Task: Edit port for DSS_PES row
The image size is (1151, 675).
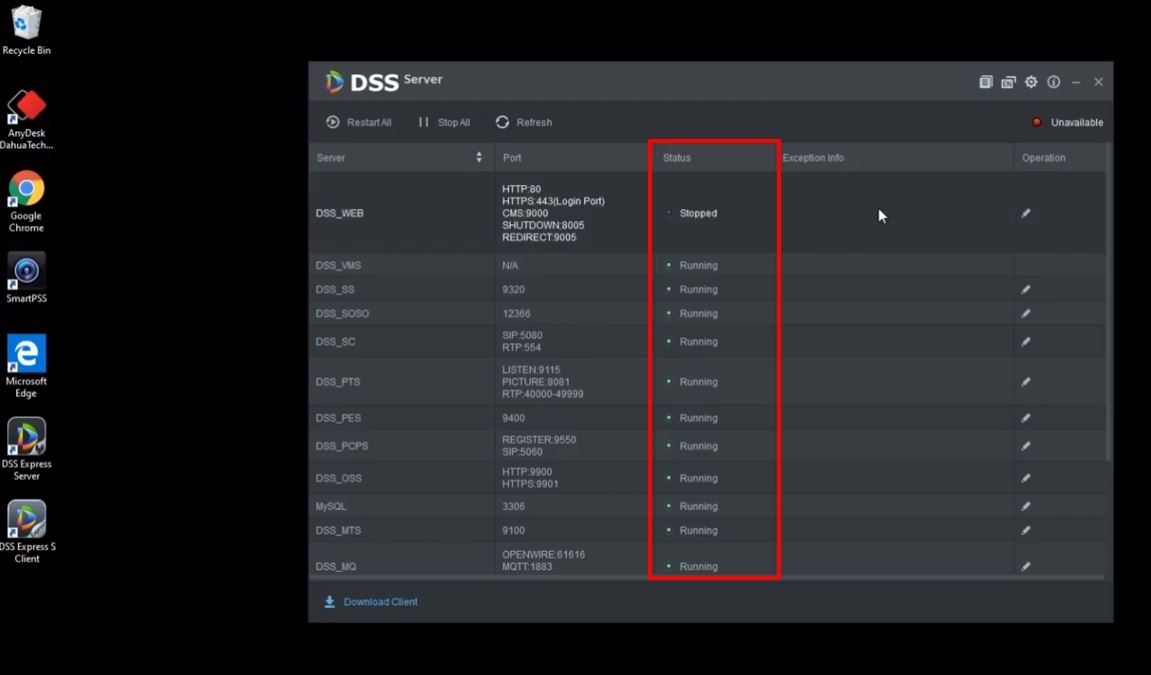Action: pyautogui.click(x=1025, y=418)
